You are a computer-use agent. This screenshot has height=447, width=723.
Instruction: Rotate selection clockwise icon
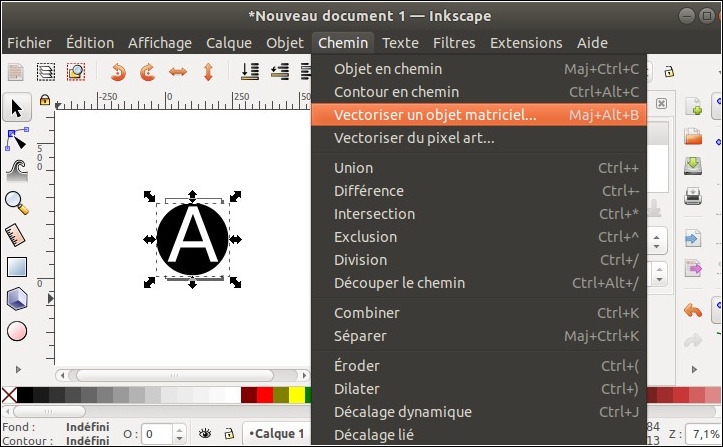(x=148, y=72)
